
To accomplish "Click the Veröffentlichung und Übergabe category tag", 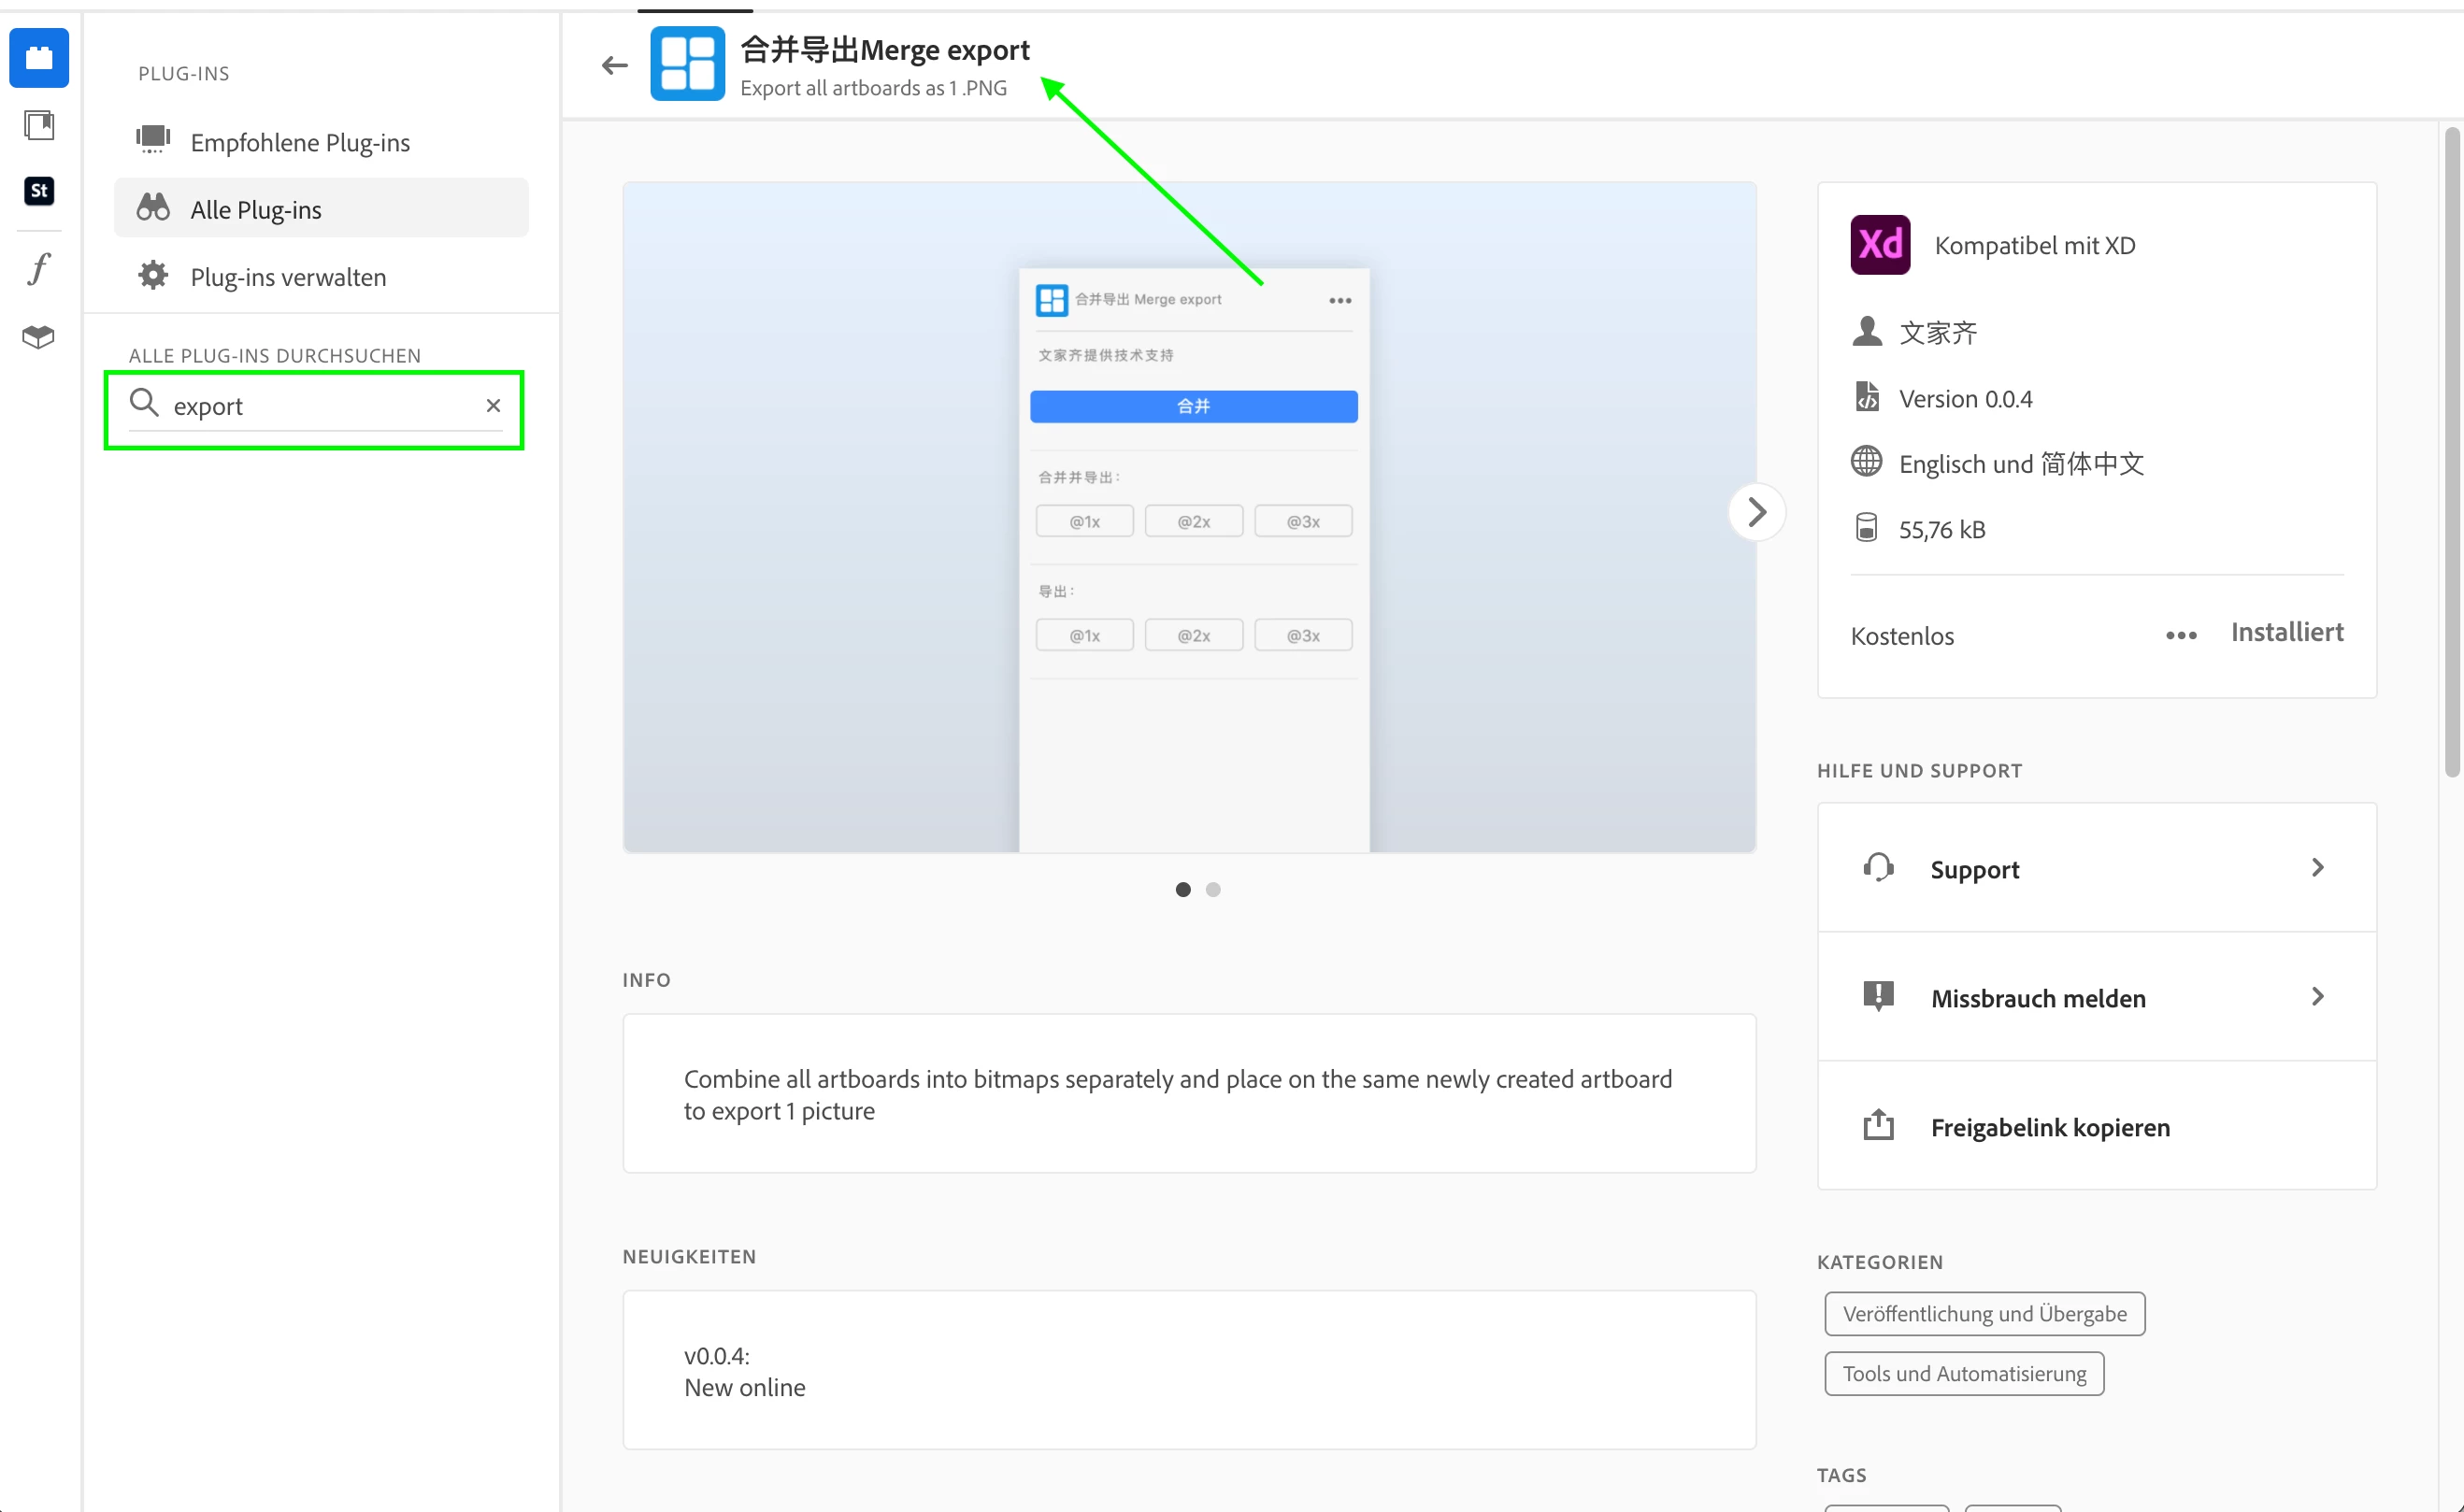I will pos(1984,1313).
